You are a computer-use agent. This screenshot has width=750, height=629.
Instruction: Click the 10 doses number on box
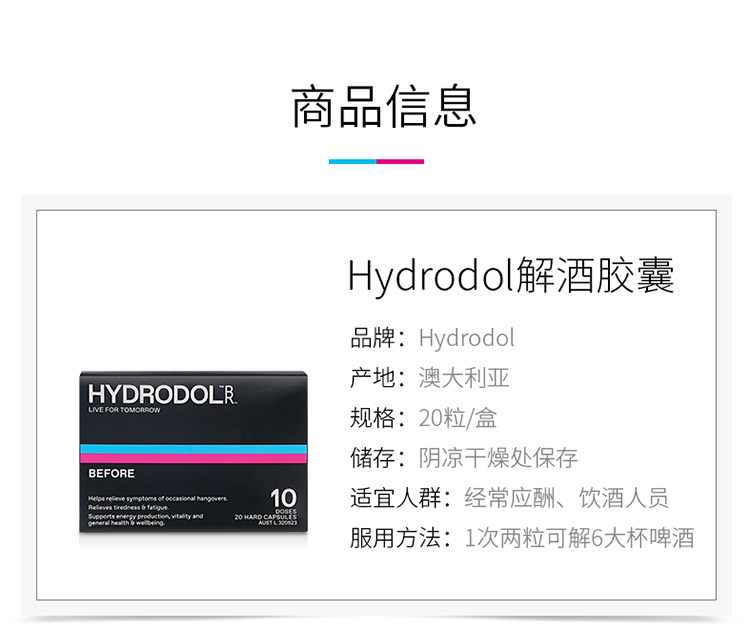tap(284, 498)
